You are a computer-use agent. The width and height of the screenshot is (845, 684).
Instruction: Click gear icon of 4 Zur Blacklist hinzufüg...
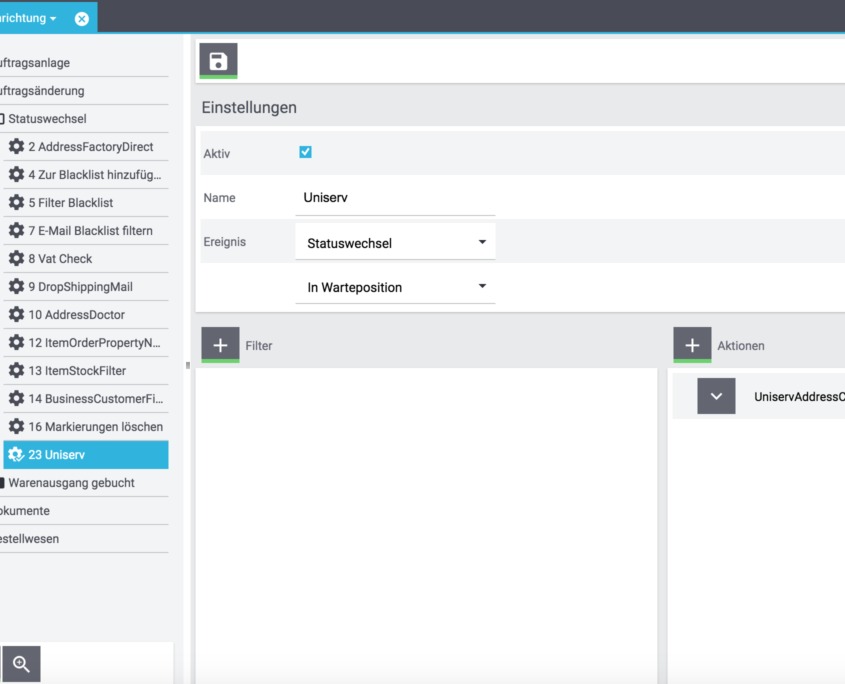point(16,174)
